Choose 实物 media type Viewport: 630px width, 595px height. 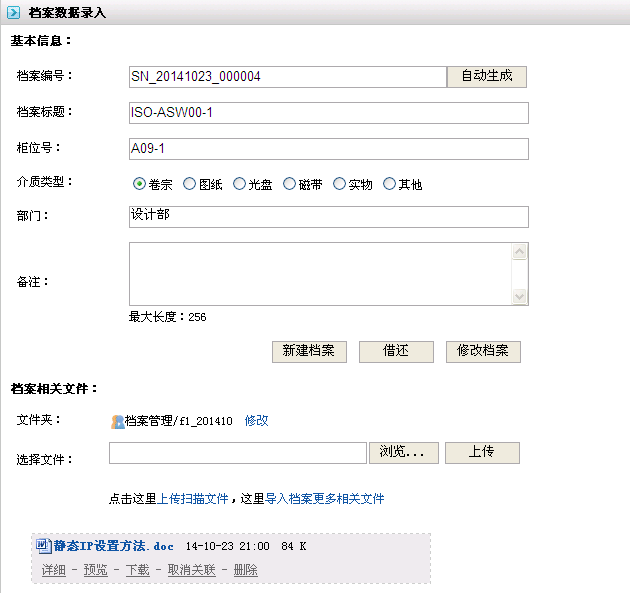coord(339,184)
